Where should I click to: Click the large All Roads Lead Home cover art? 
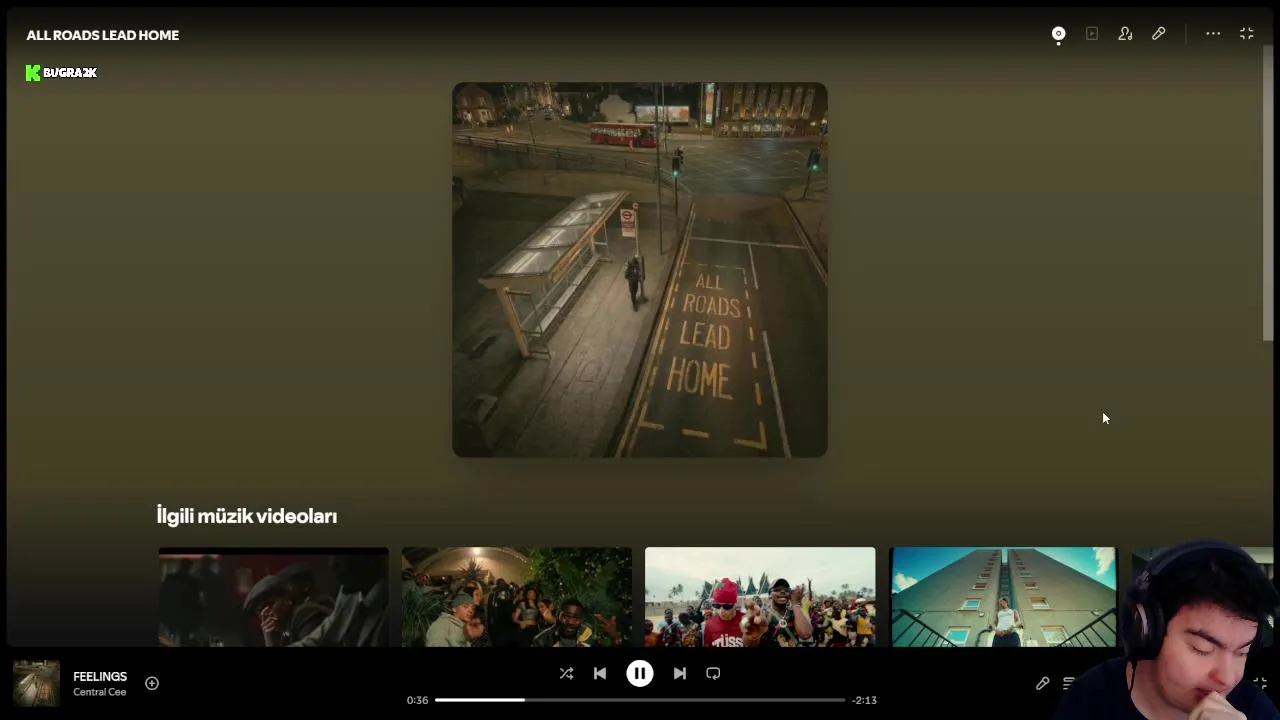pos(640,270)
